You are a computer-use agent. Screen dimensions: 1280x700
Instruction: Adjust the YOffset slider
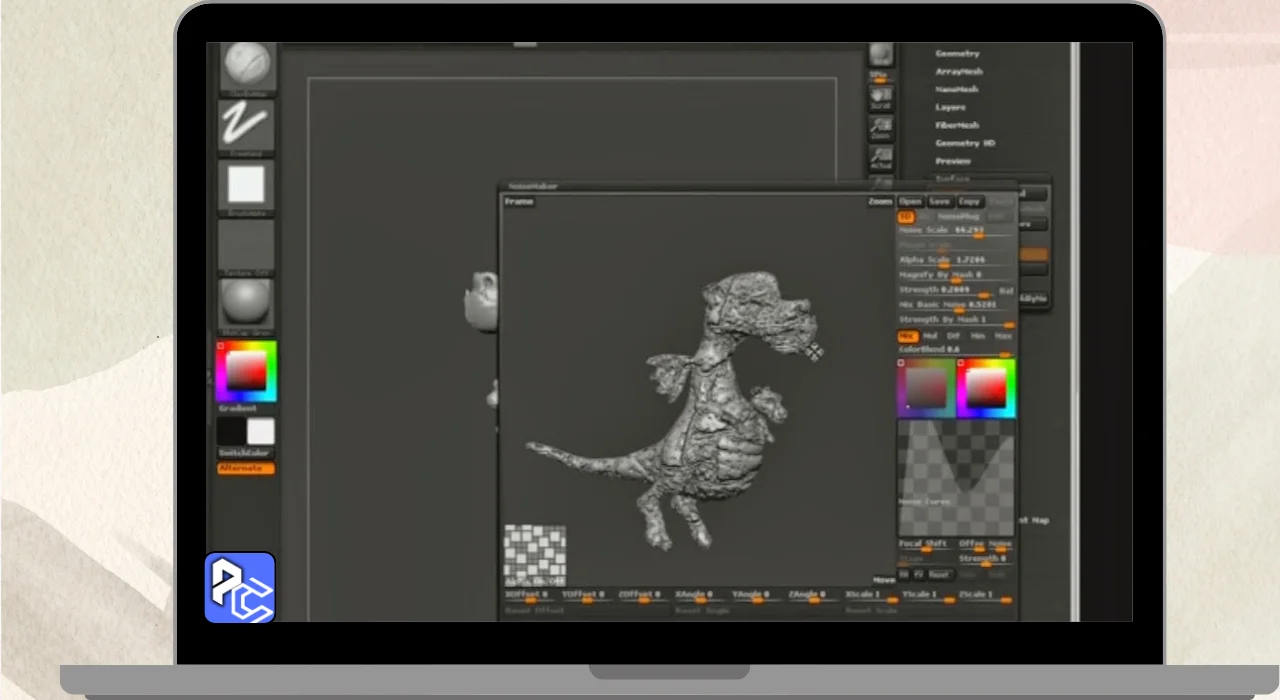pyautogui.click(x=587, y=596)
